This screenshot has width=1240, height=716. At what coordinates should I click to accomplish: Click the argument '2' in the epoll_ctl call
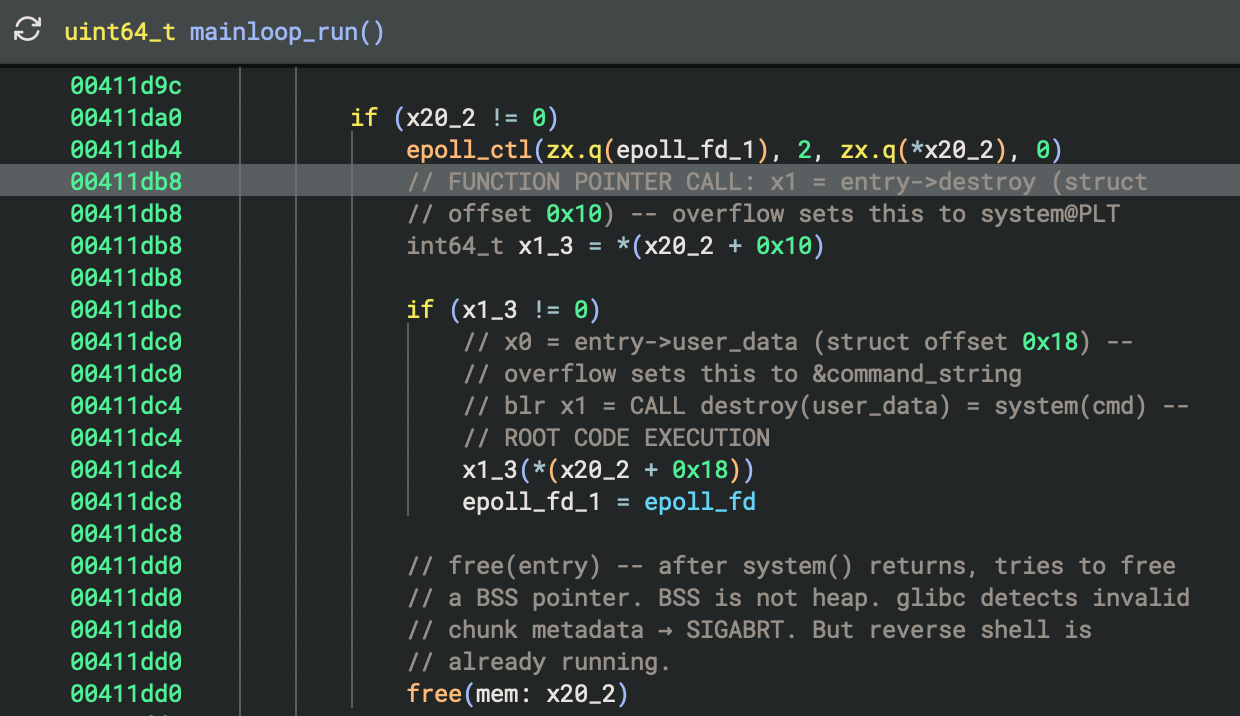pyautogui.click(x=804, y=150)
